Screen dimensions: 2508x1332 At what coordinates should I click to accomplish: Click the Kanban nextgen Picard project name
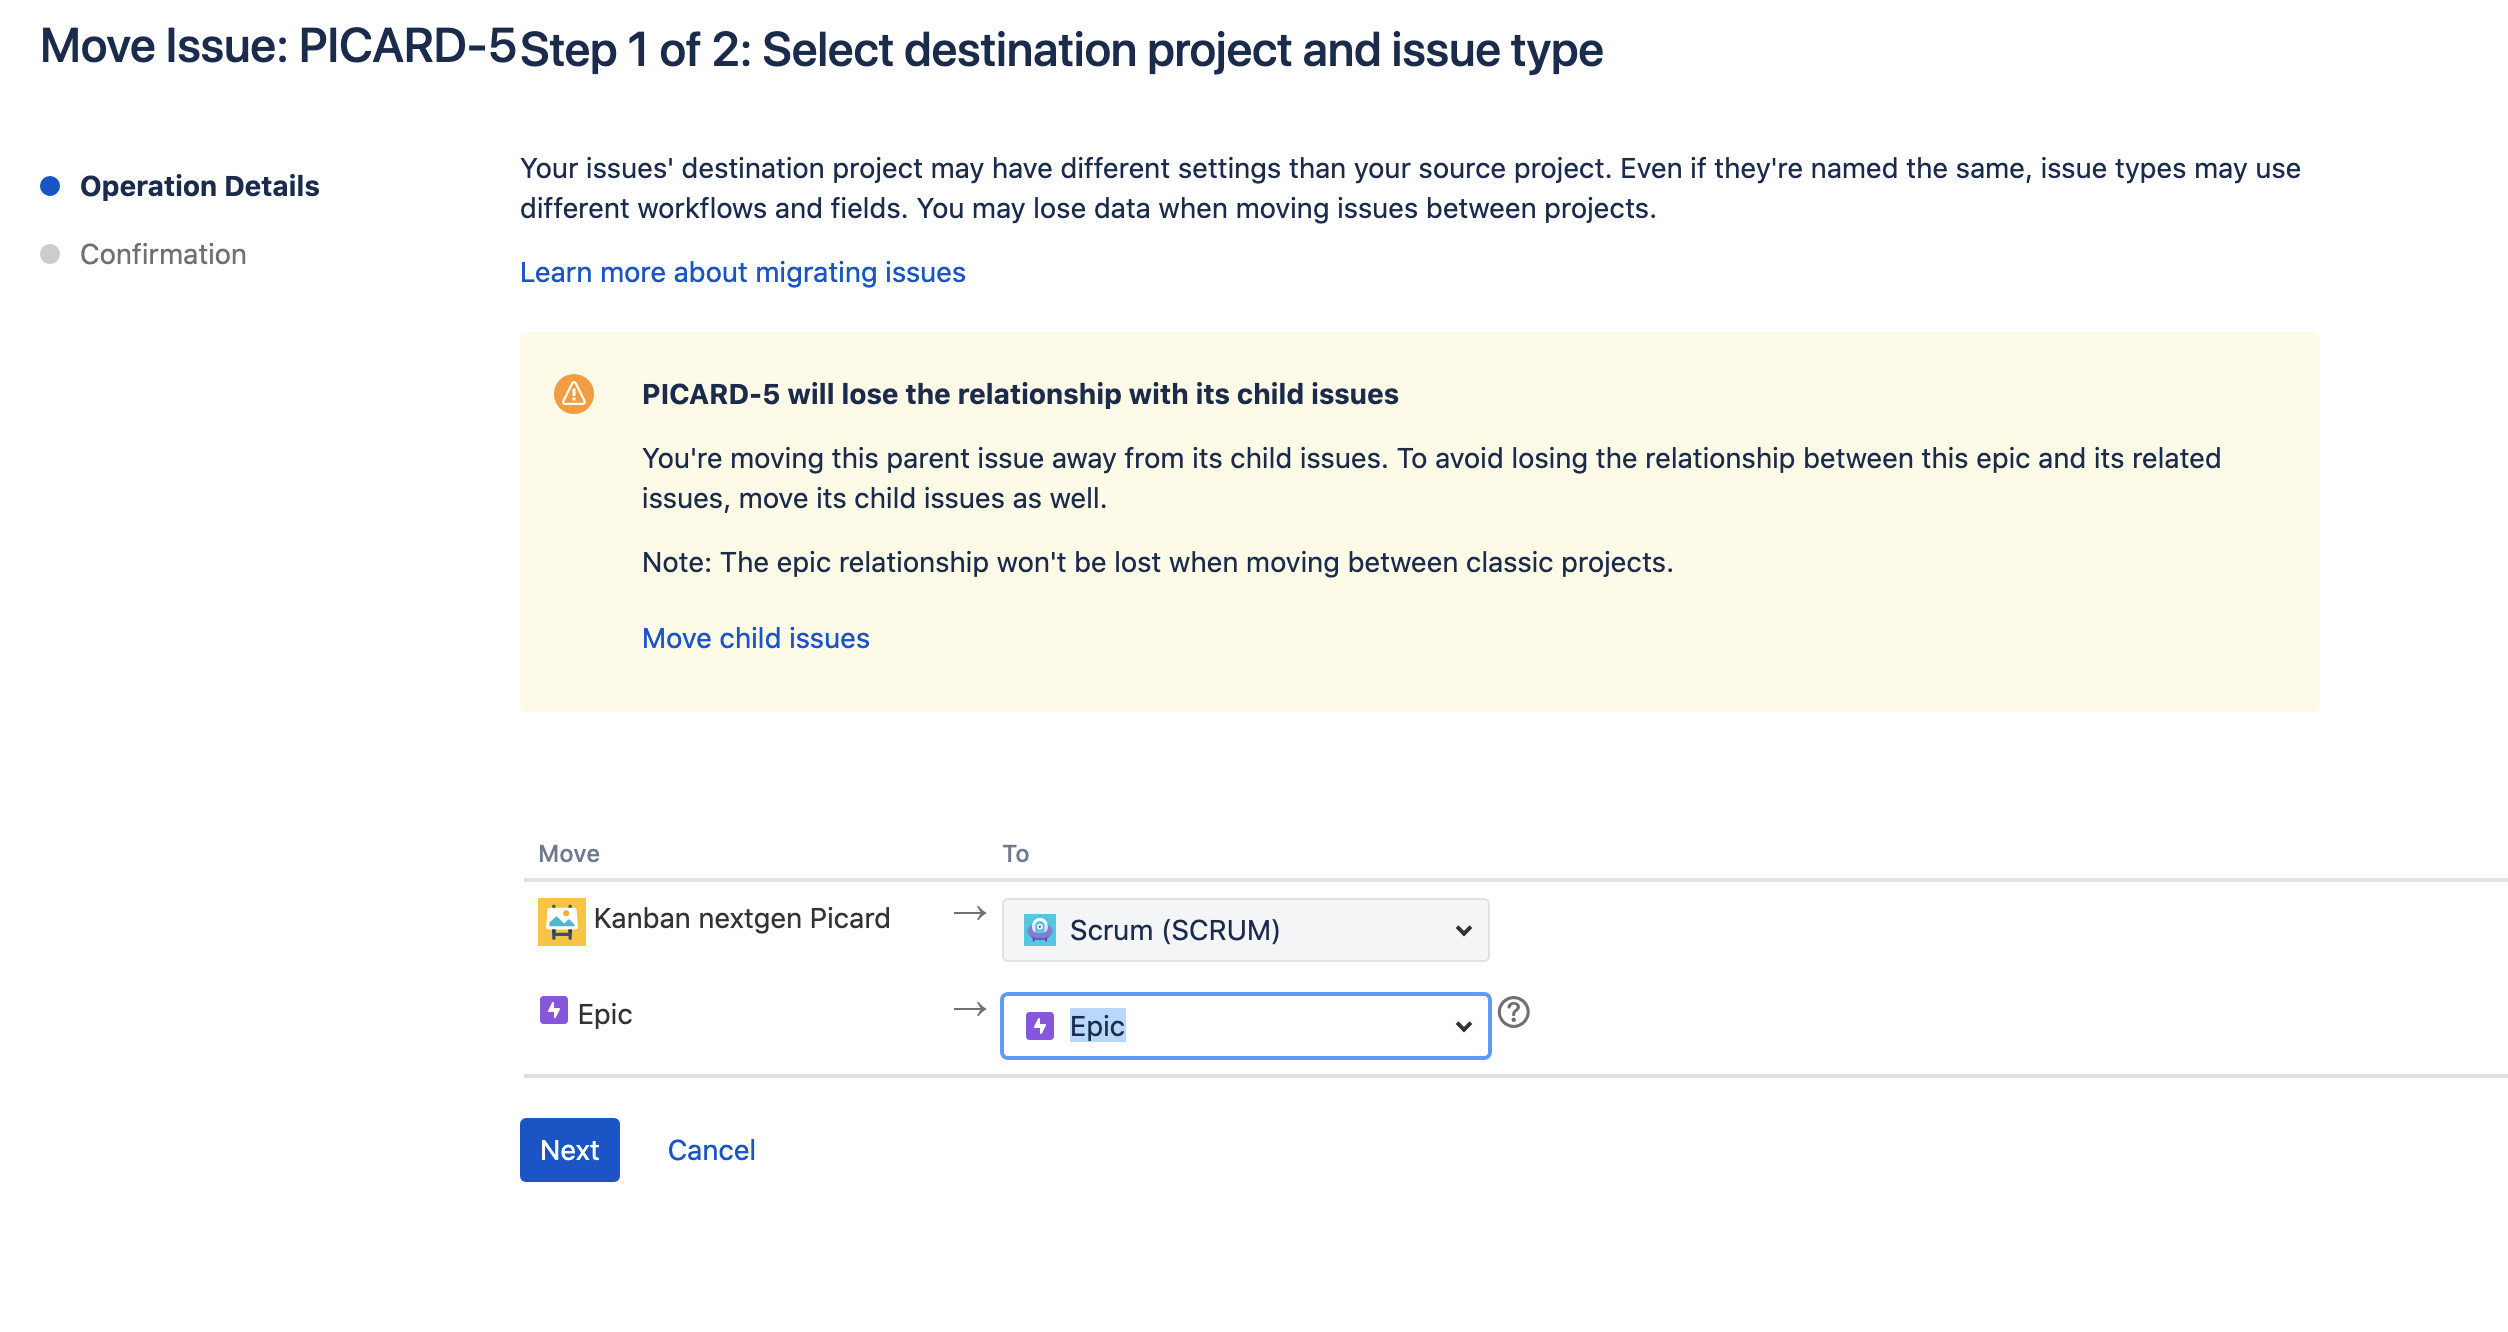pos(741,918)
